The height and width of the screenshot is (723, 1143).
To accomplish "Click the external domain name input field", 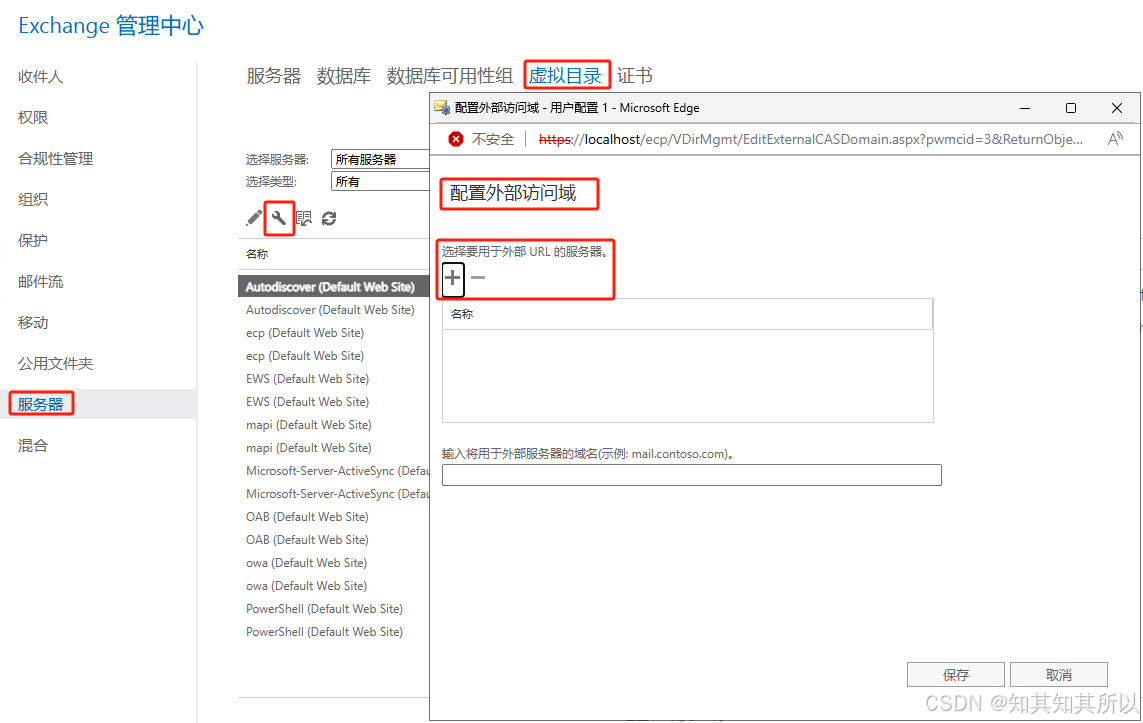I will pos(692,475).
